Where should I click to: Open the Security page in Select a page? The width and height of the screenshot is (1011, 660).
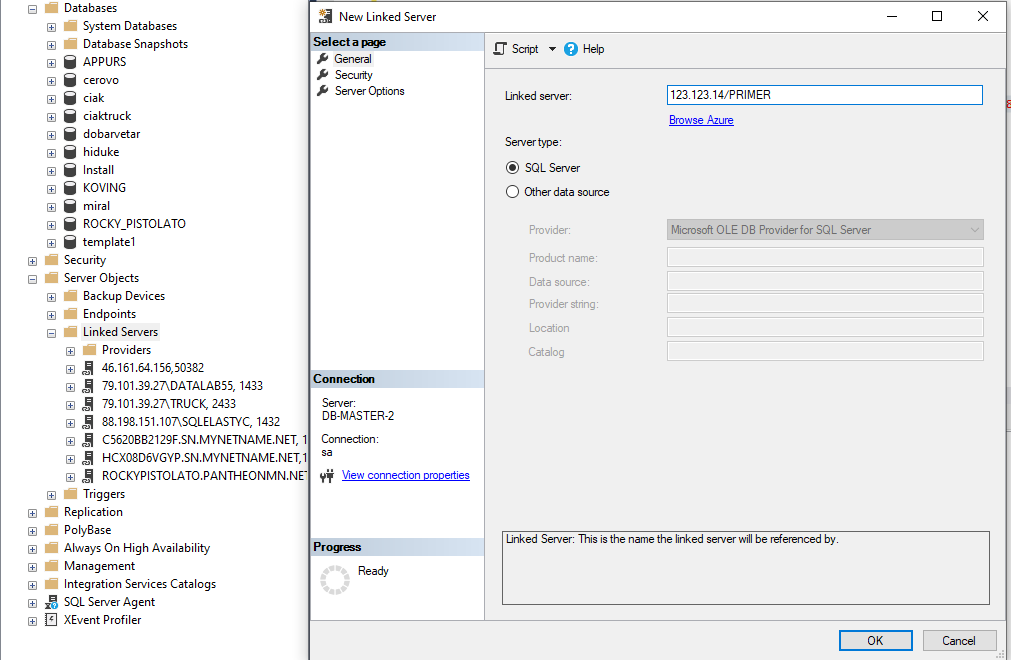tap(353, 75)
